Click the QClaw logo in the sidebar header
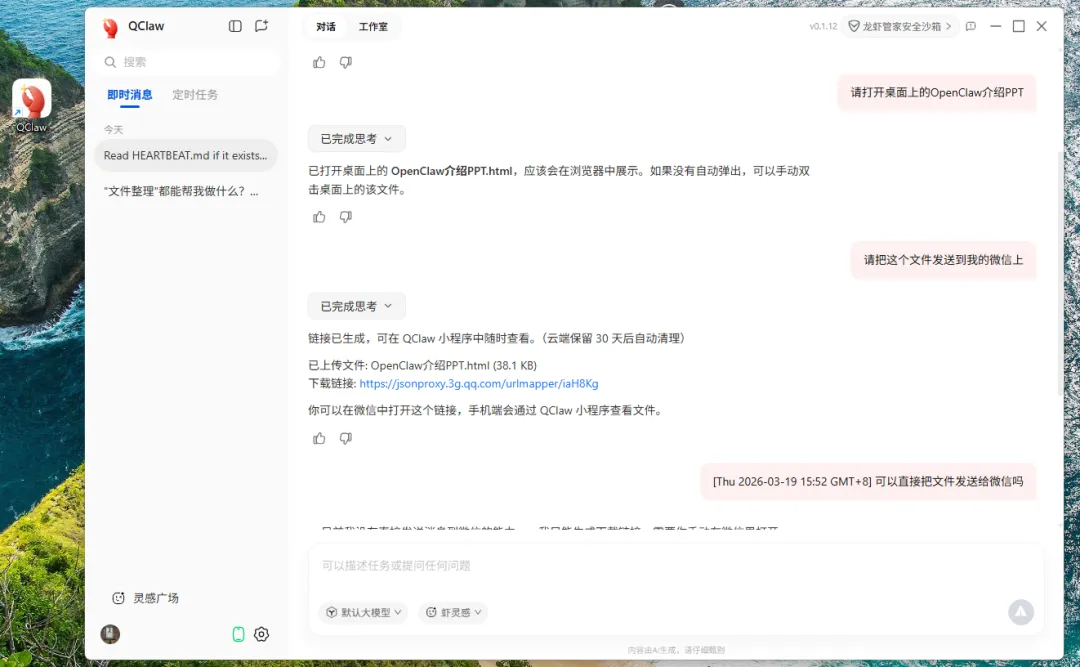 tap(110, 28)
